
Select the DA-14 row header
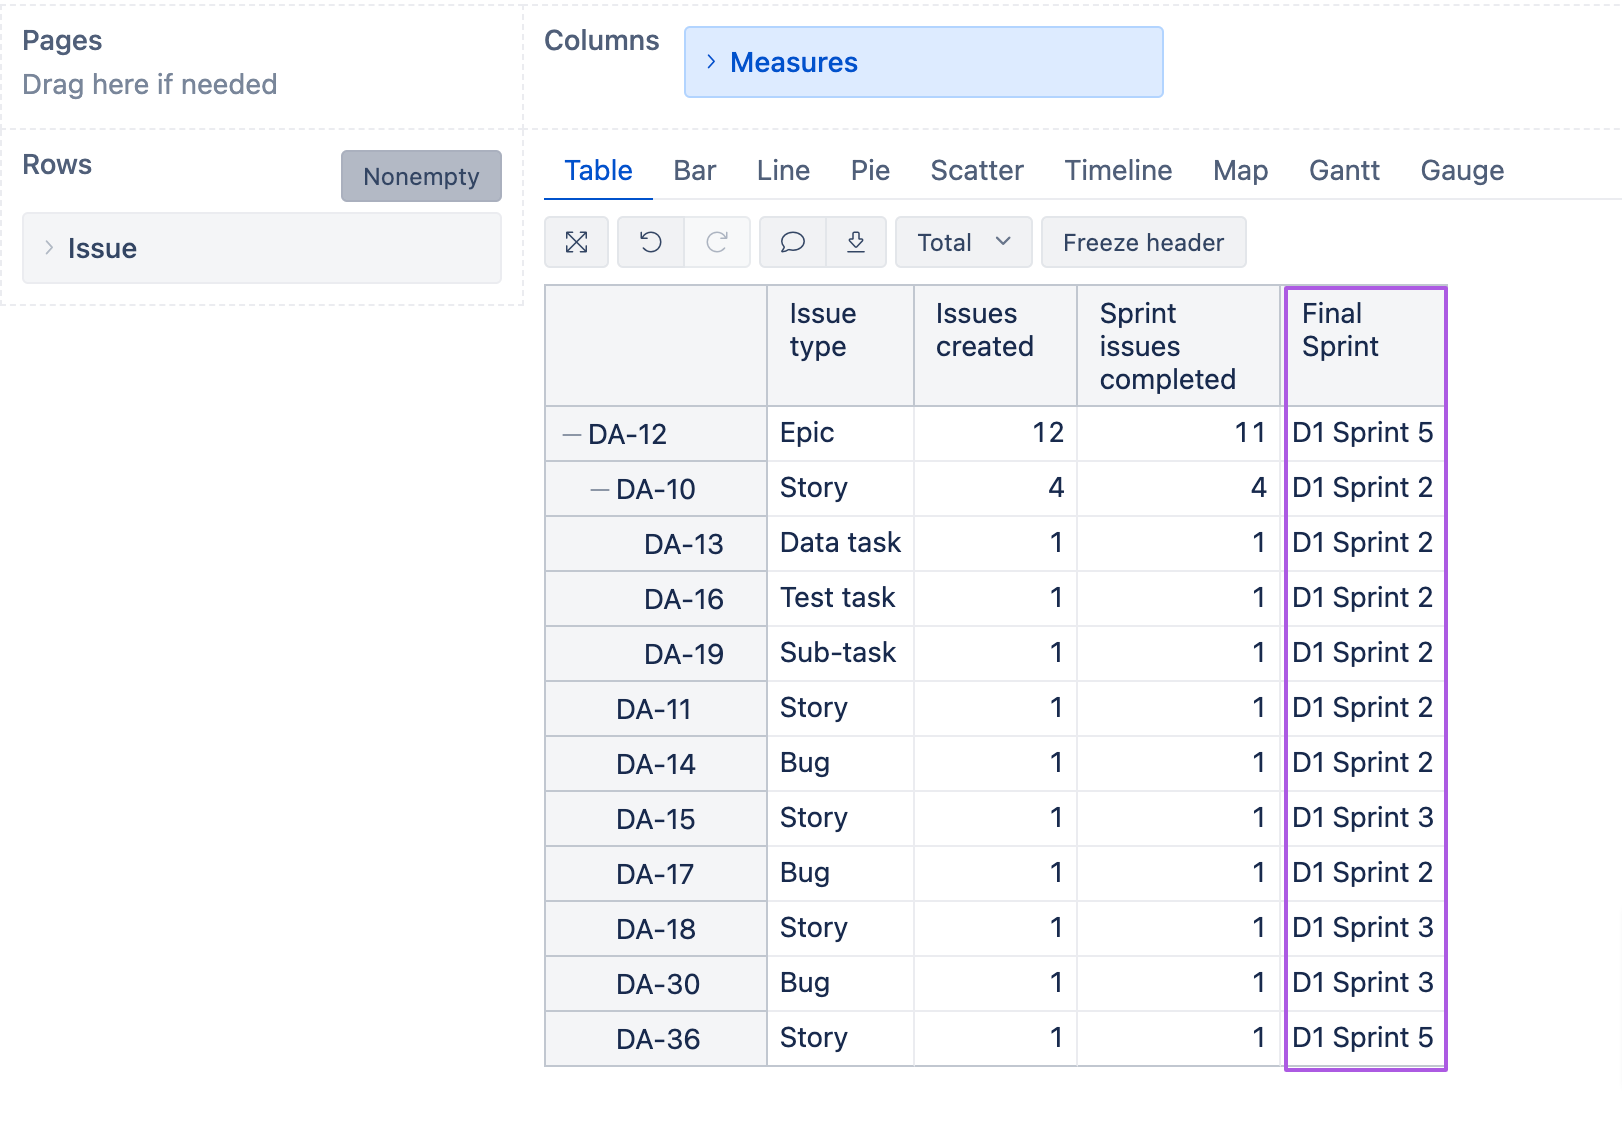656,764
